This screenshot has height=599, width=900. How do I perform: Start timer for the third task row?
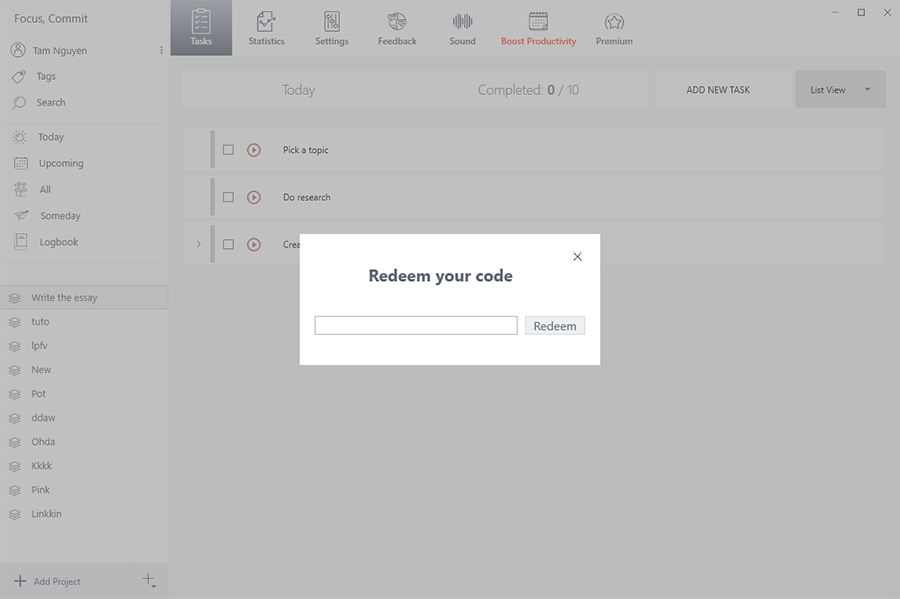coord(254,244)
